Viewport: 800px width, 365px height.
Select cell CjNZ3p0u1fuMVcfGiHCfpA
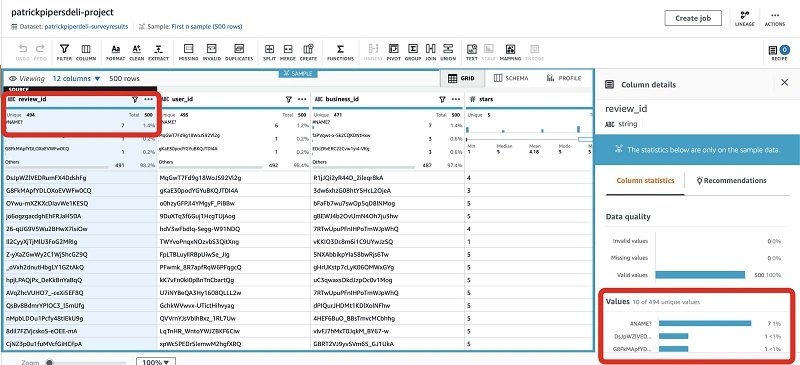[81, 344]
